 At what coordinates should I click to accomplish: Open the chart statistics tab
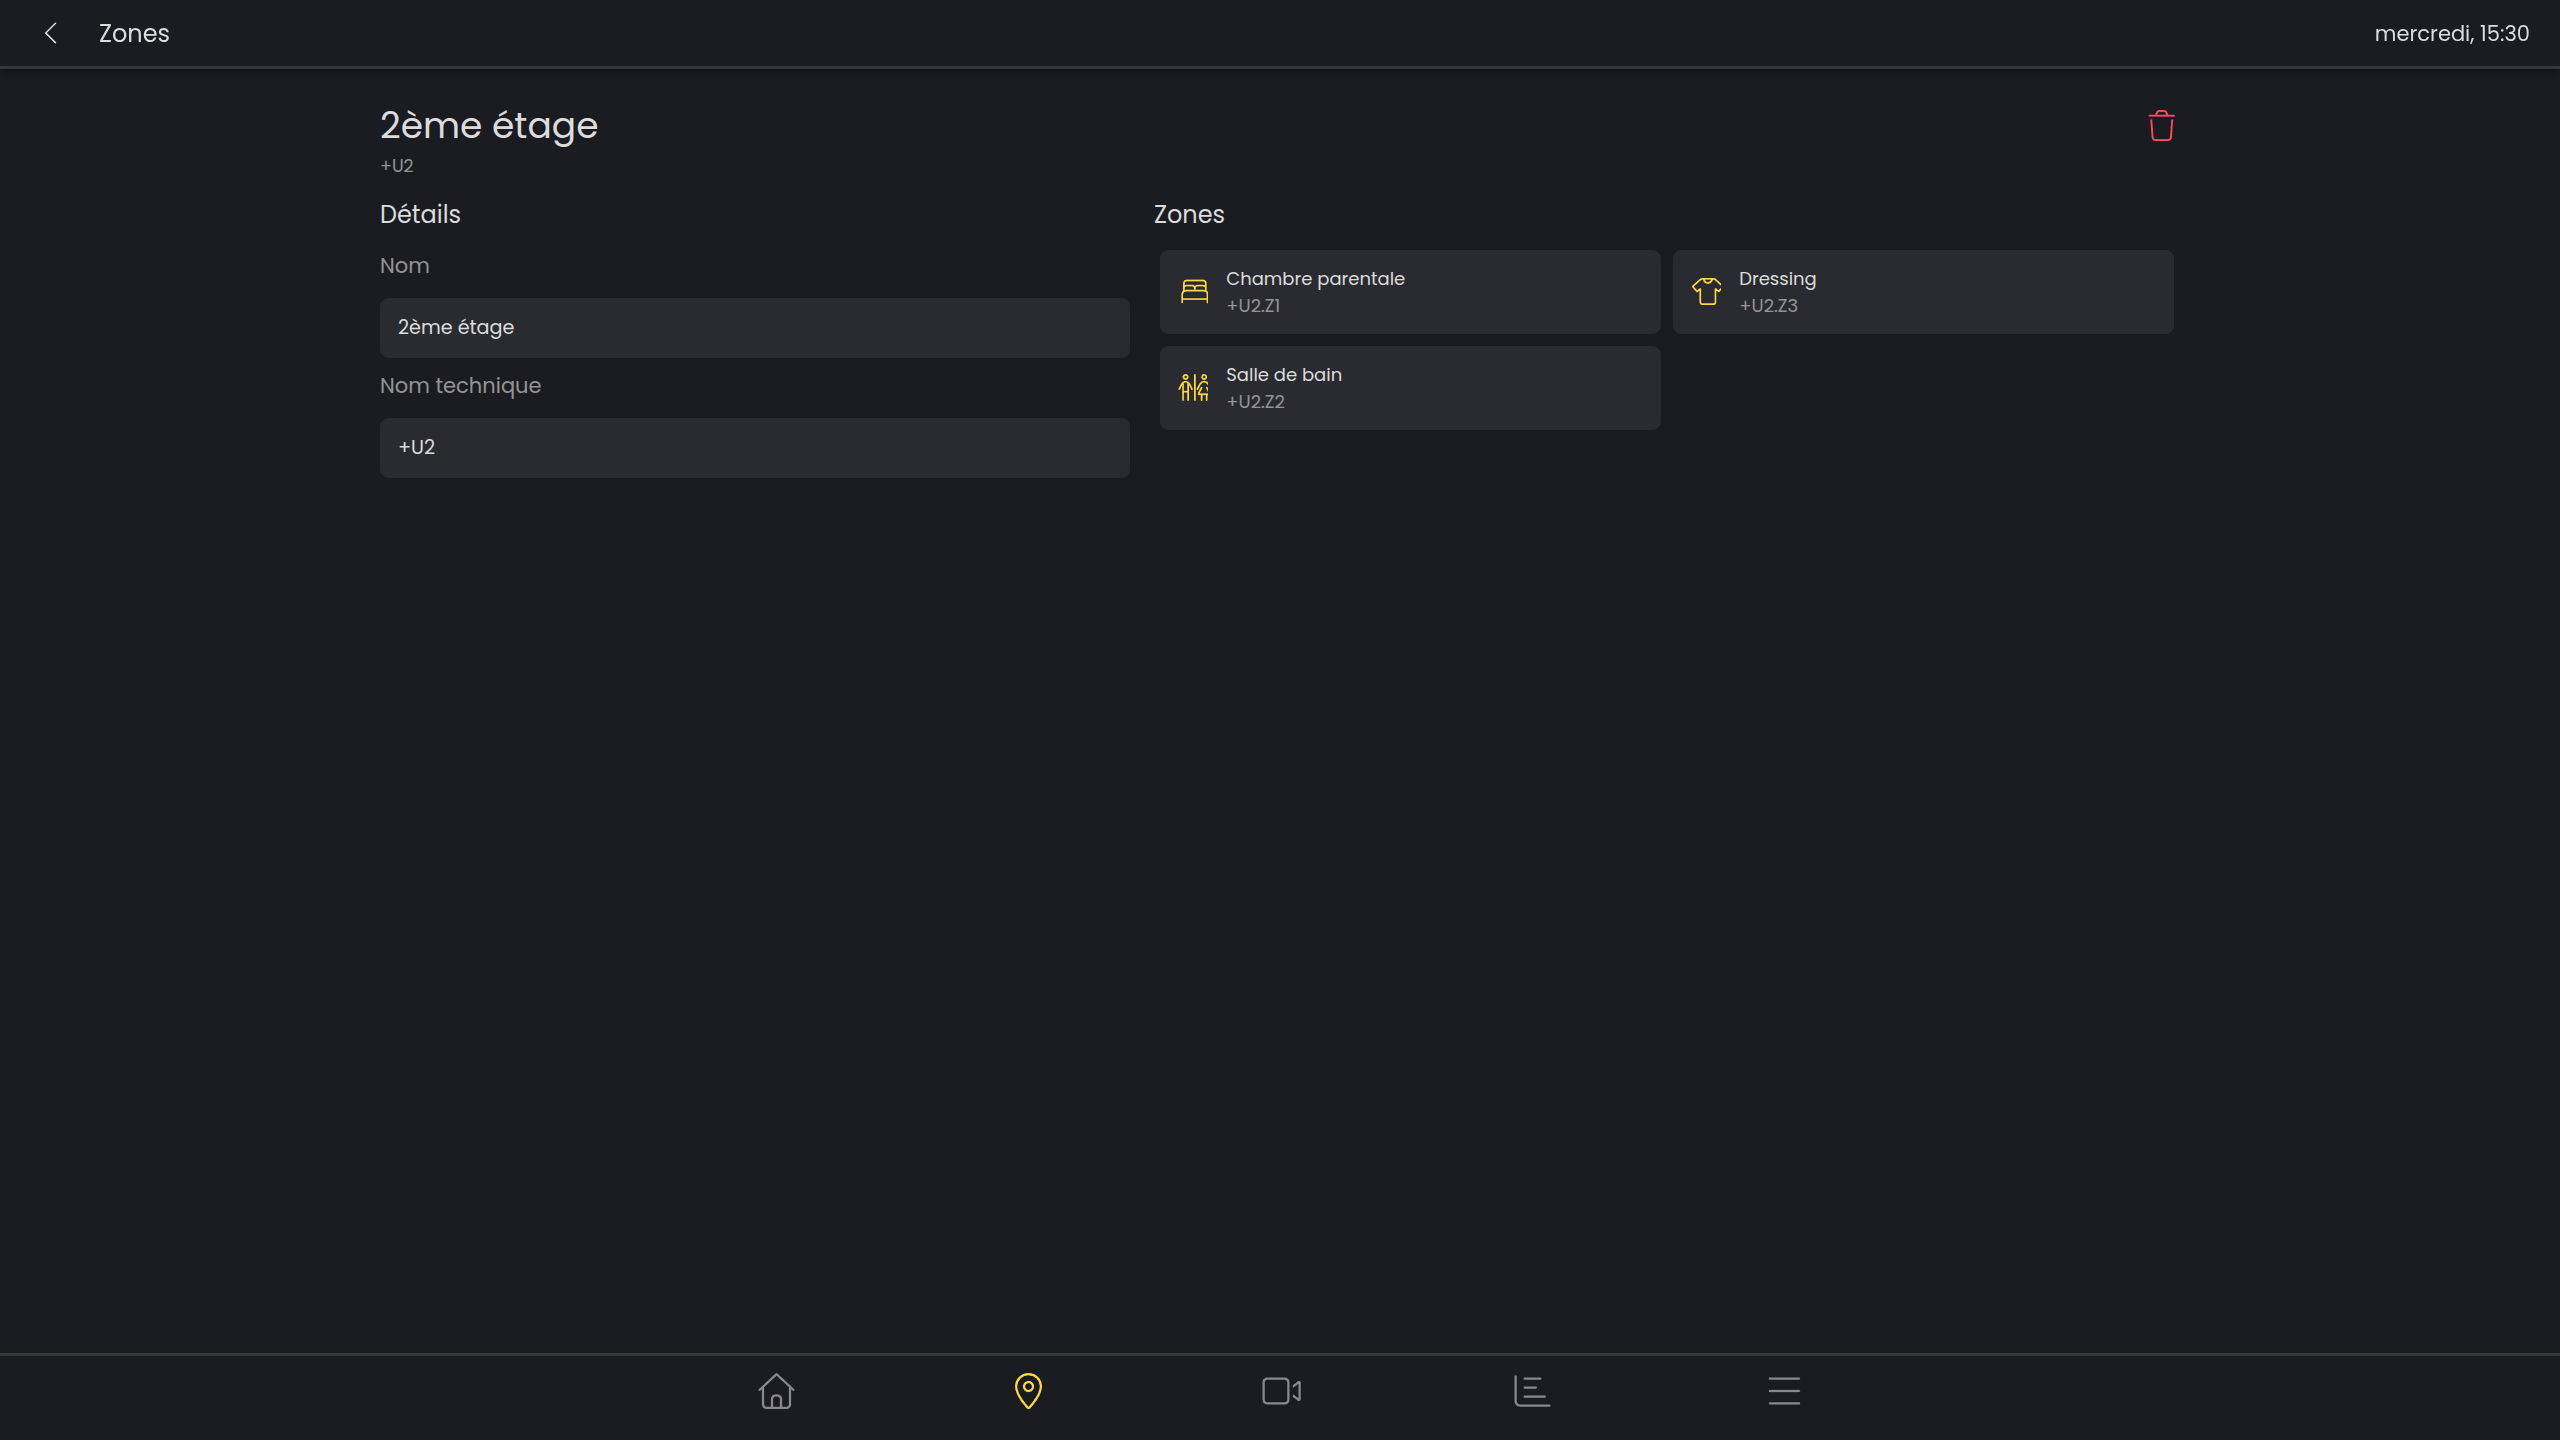pyautogui.click(x=1532, y=1391)
